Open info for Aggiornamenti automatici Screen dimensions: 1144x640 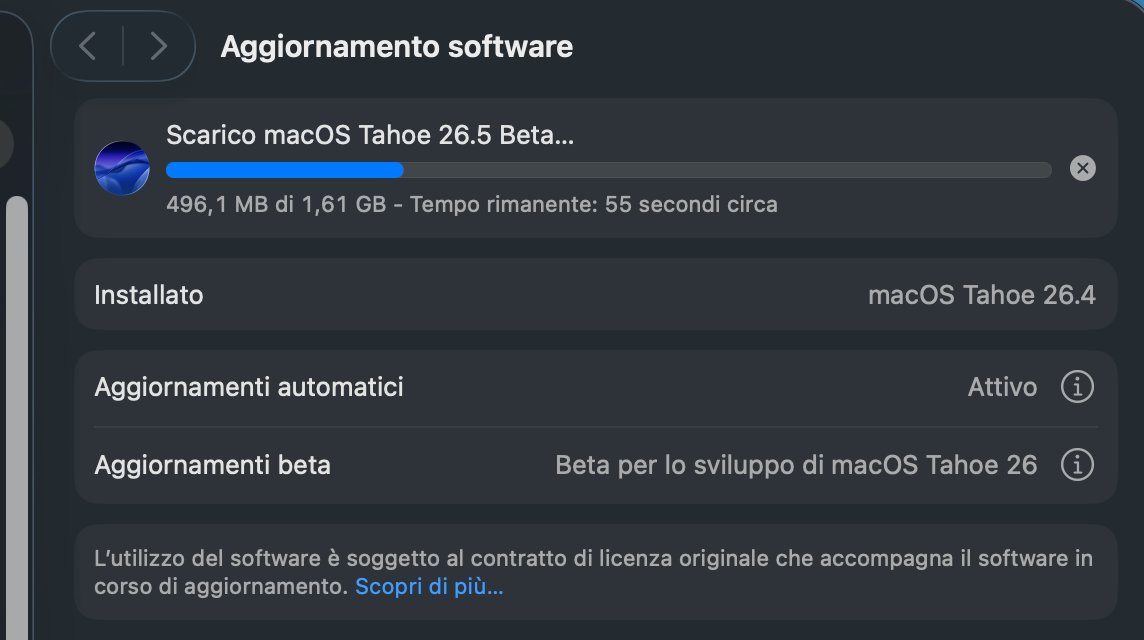pyautogui.click(x=1076, y=386)
